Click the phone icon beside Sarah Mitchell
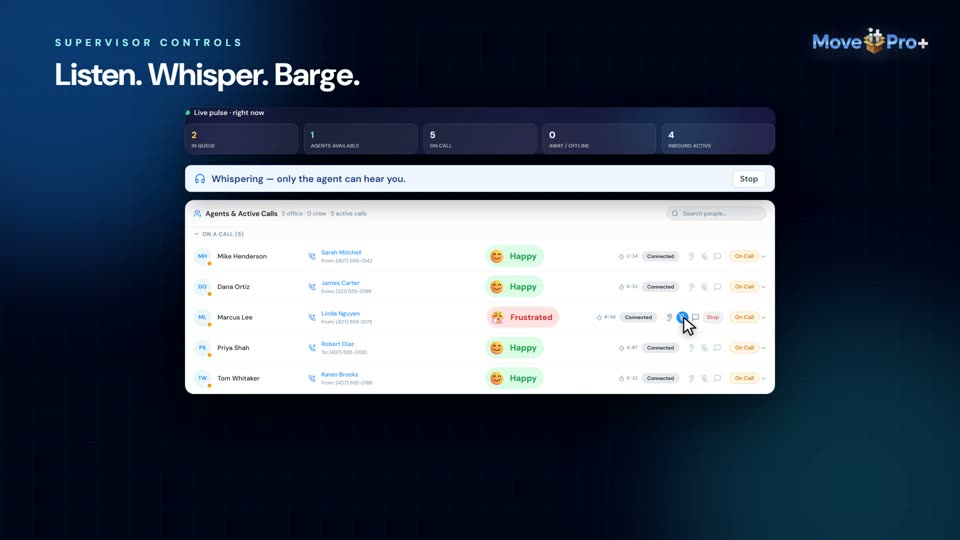960x540 pixels. coord(312,257)
